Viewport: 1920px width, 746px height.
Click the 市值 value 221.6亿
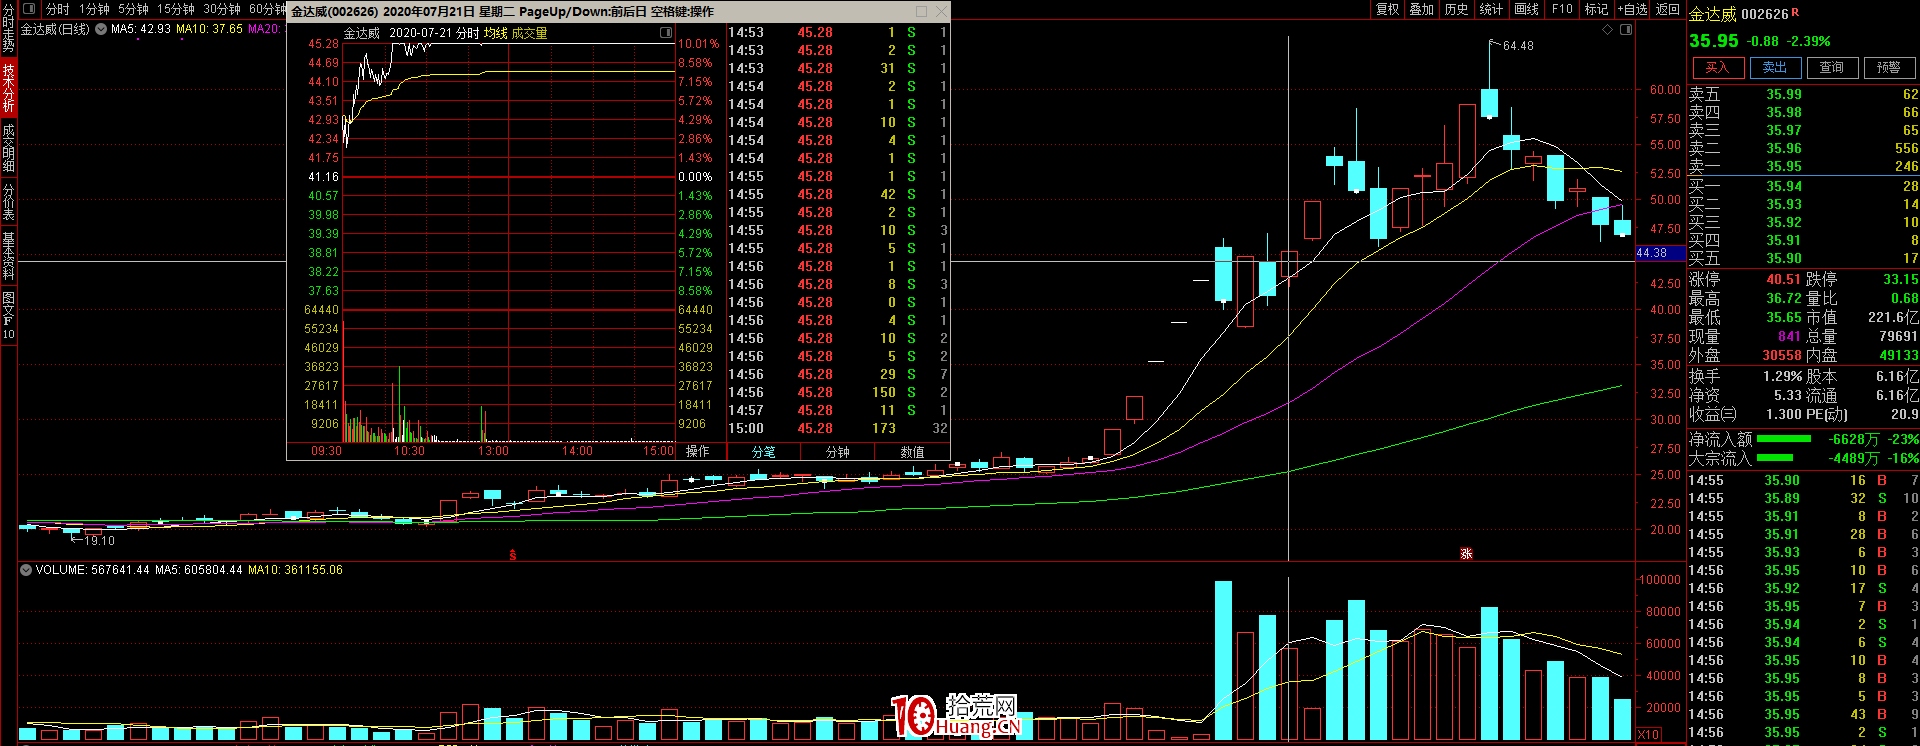coord(1893,318)
